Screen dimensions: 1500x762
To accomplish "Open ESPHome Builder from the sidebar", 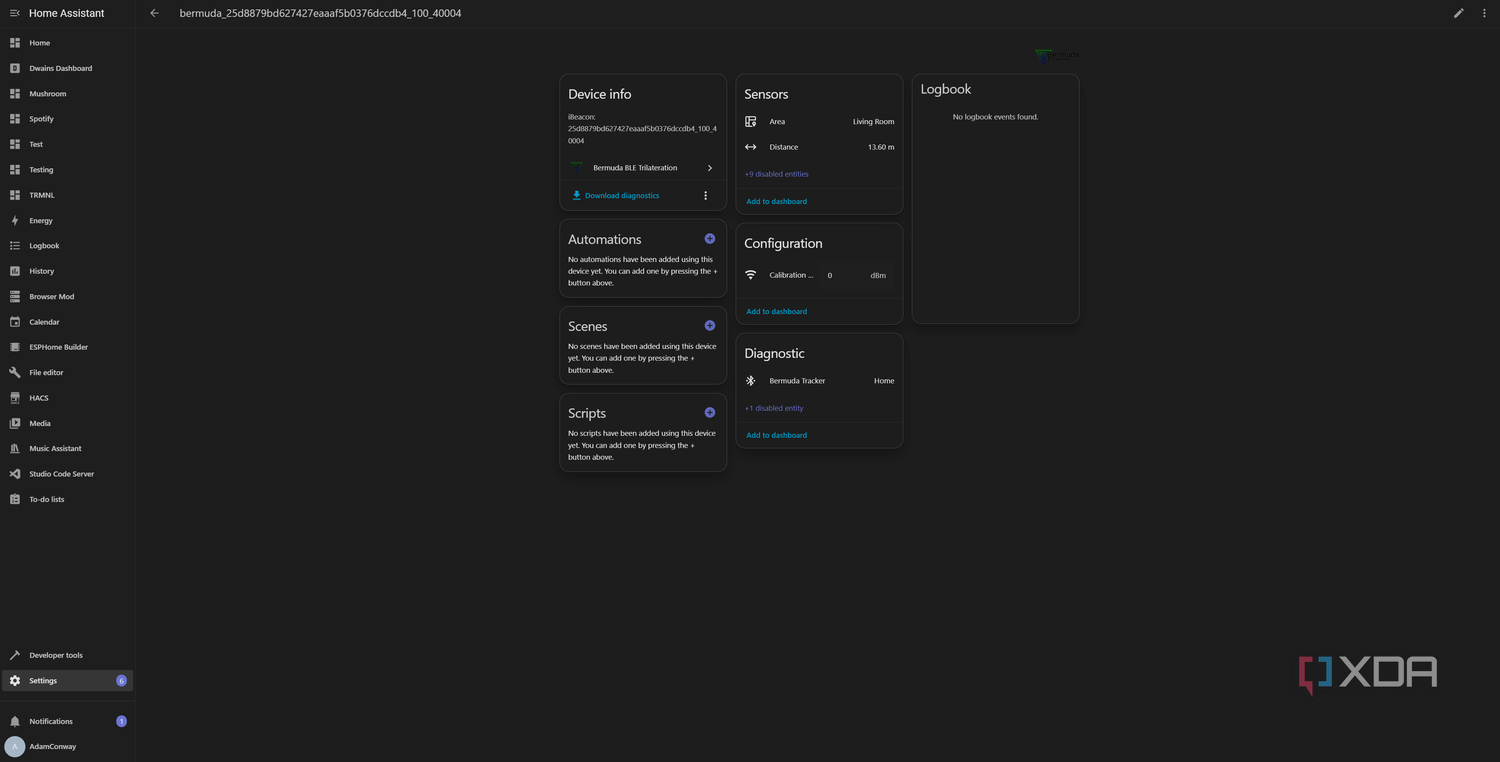I will (x=67, y=347).
